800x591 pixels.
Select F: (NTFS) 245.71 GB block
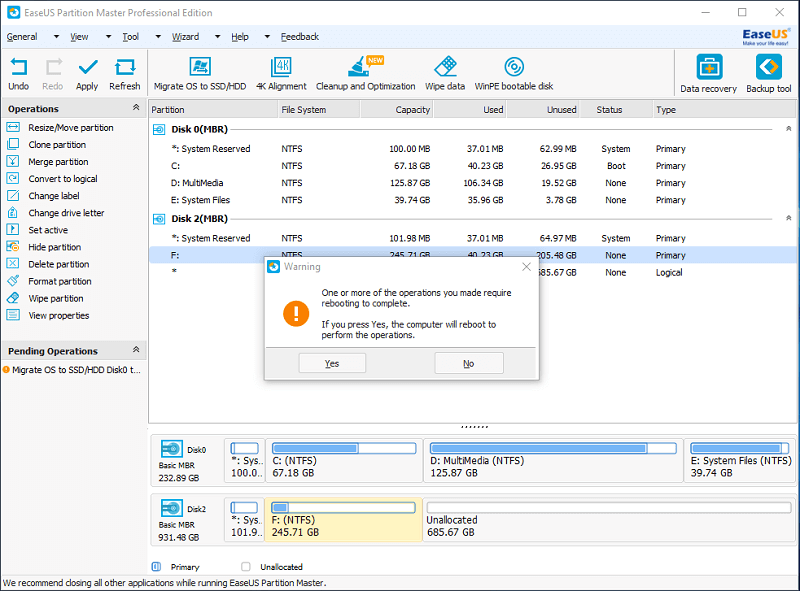344,520
